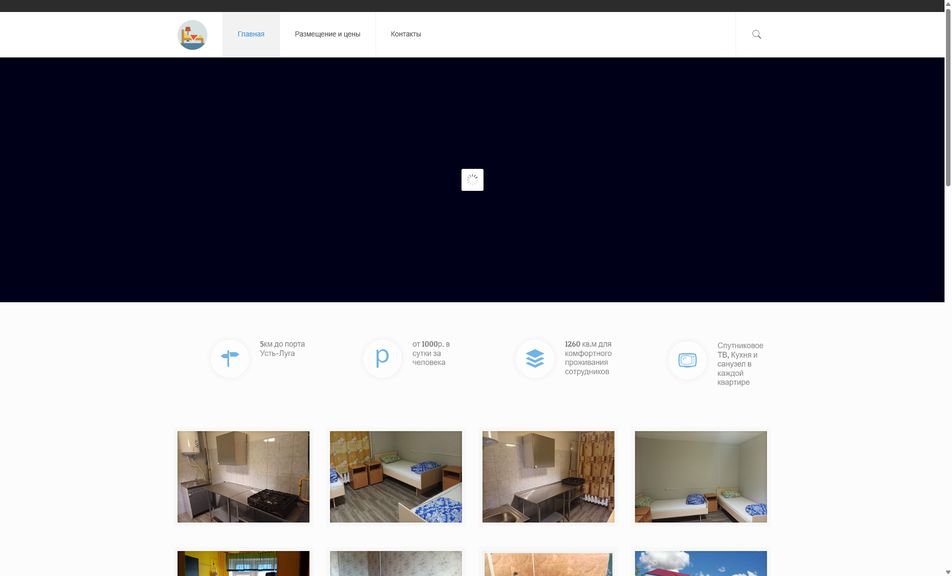Viewport: 952px width, 576px height.
Task: Open the beige-tiled photo in second row
Action: (548, 563)
